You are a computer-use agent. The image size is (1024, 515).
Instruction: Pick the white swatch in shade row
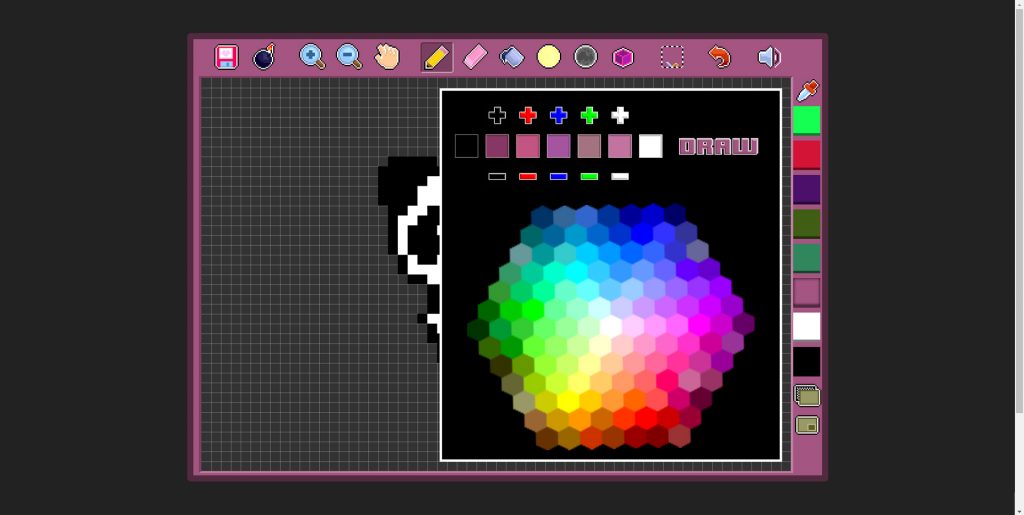click(650, 146)
